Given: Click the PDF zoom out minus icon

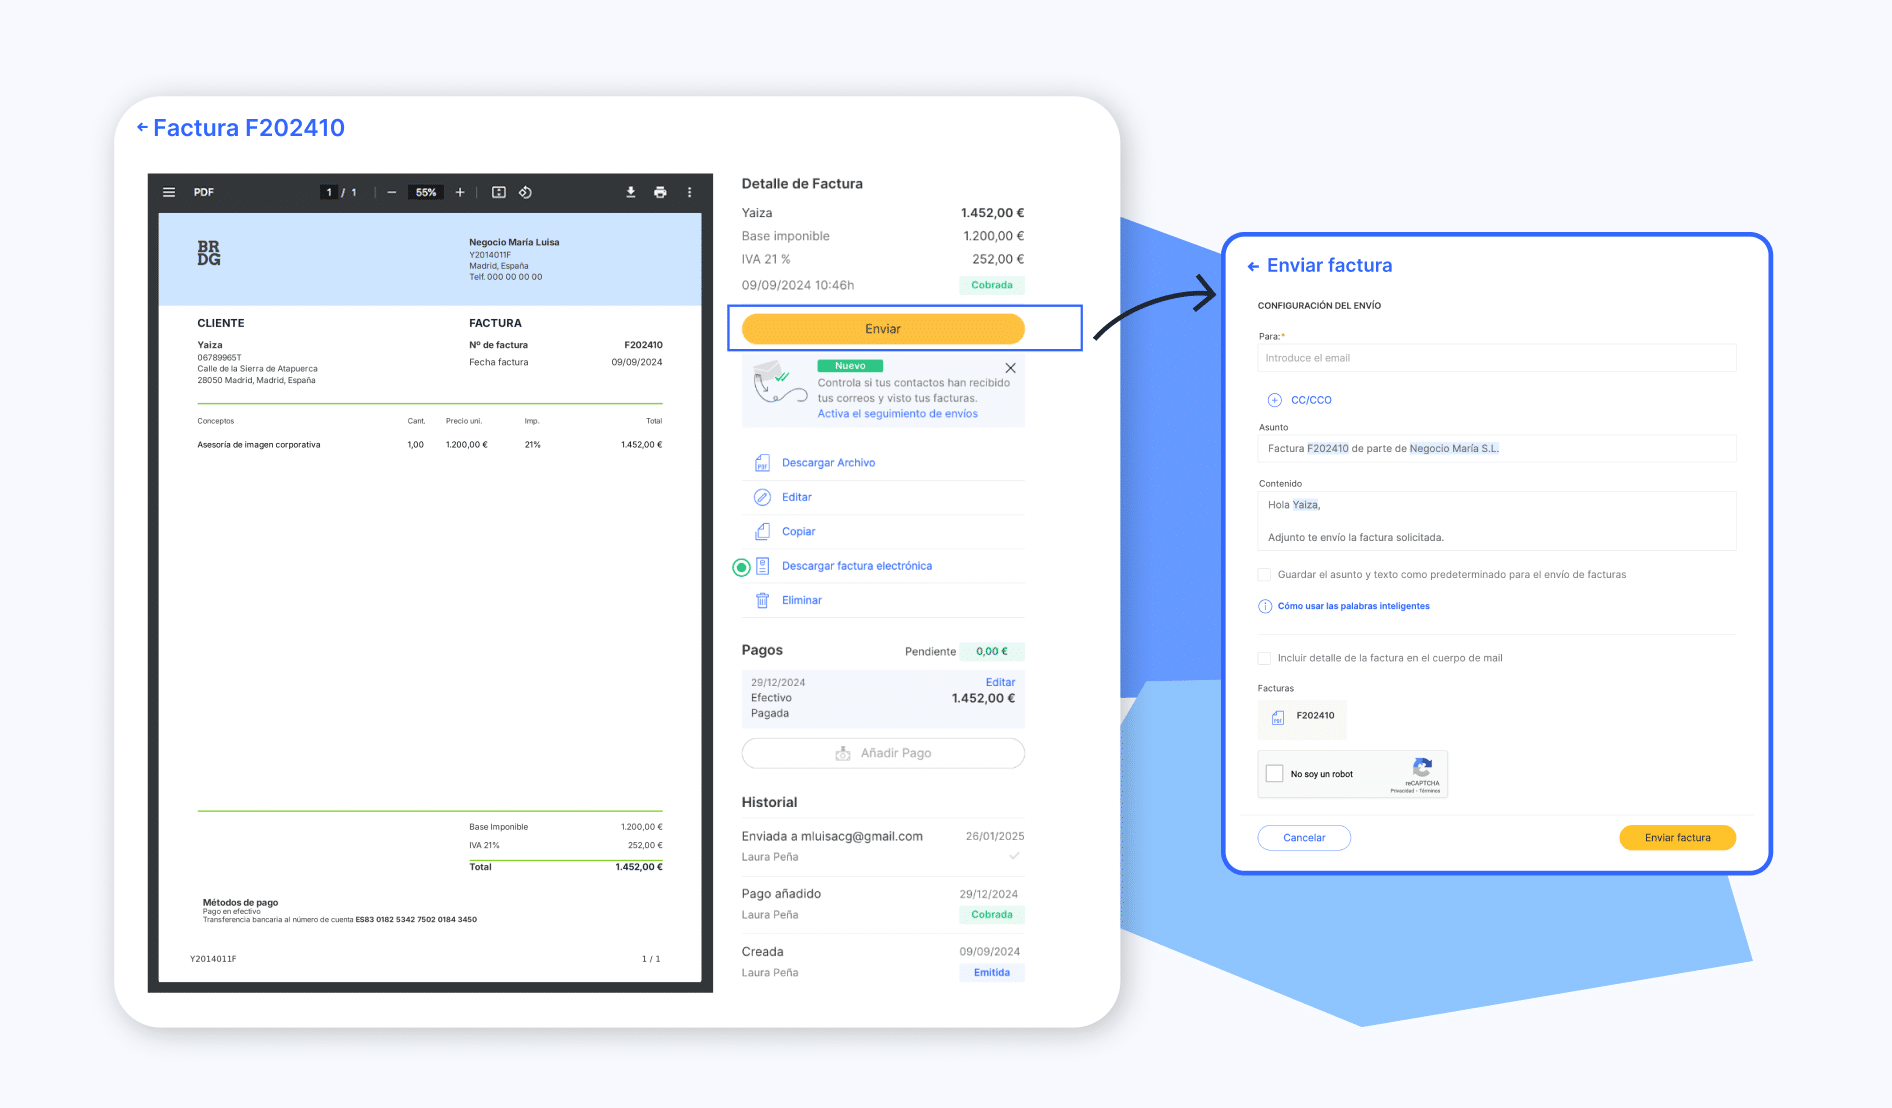Looking at the screenshot, I should click(x=392, y=192).
